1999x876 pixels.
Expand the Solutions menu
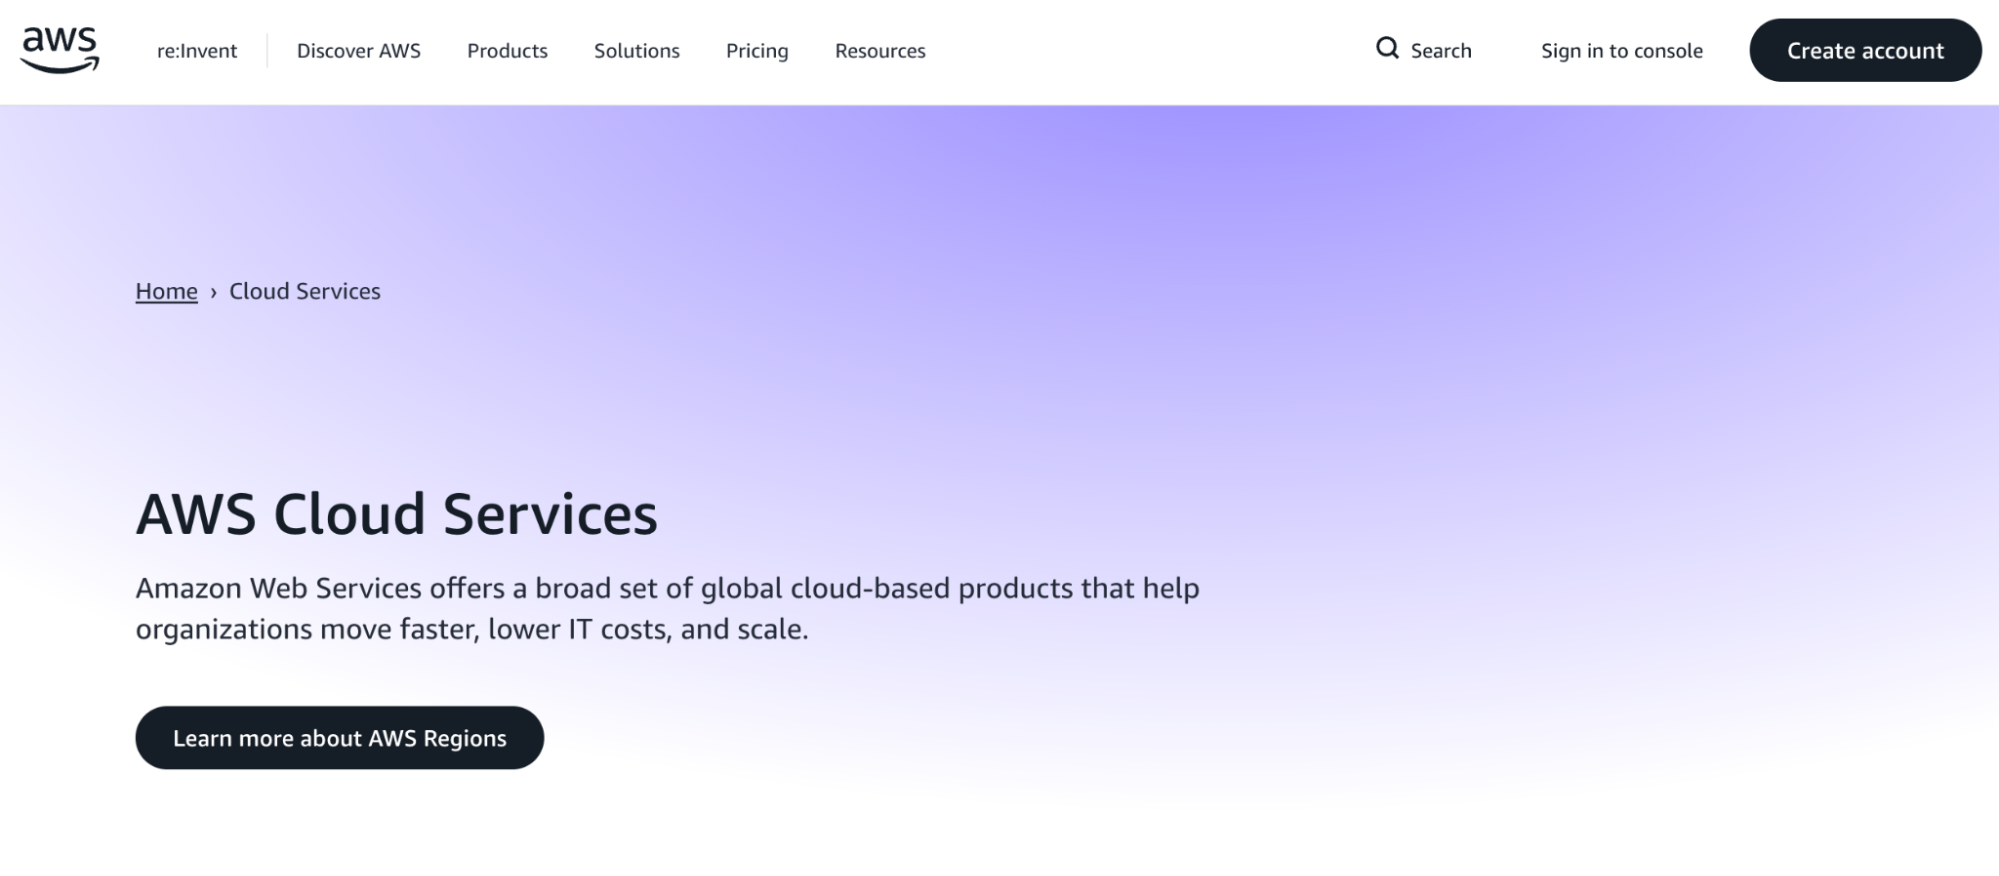(636, 51)
